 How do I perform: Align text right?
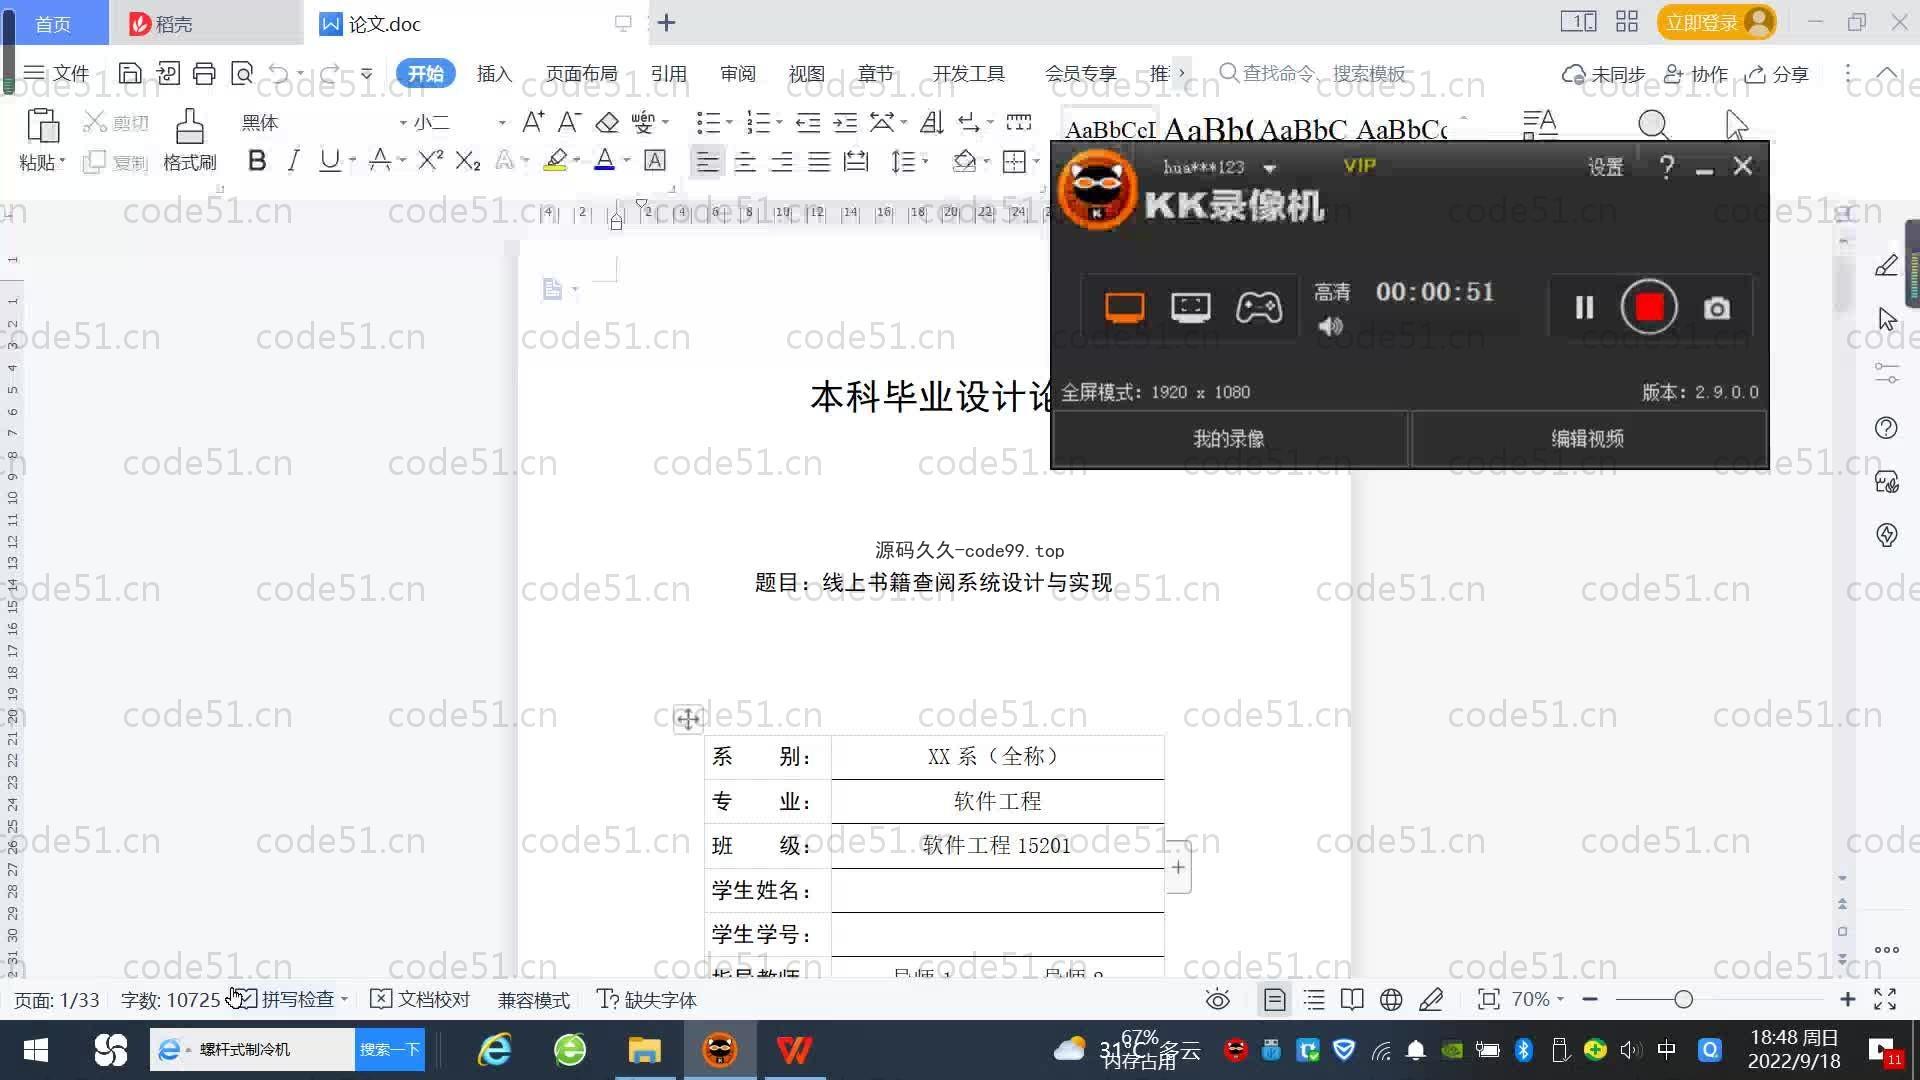click(782, 161)
